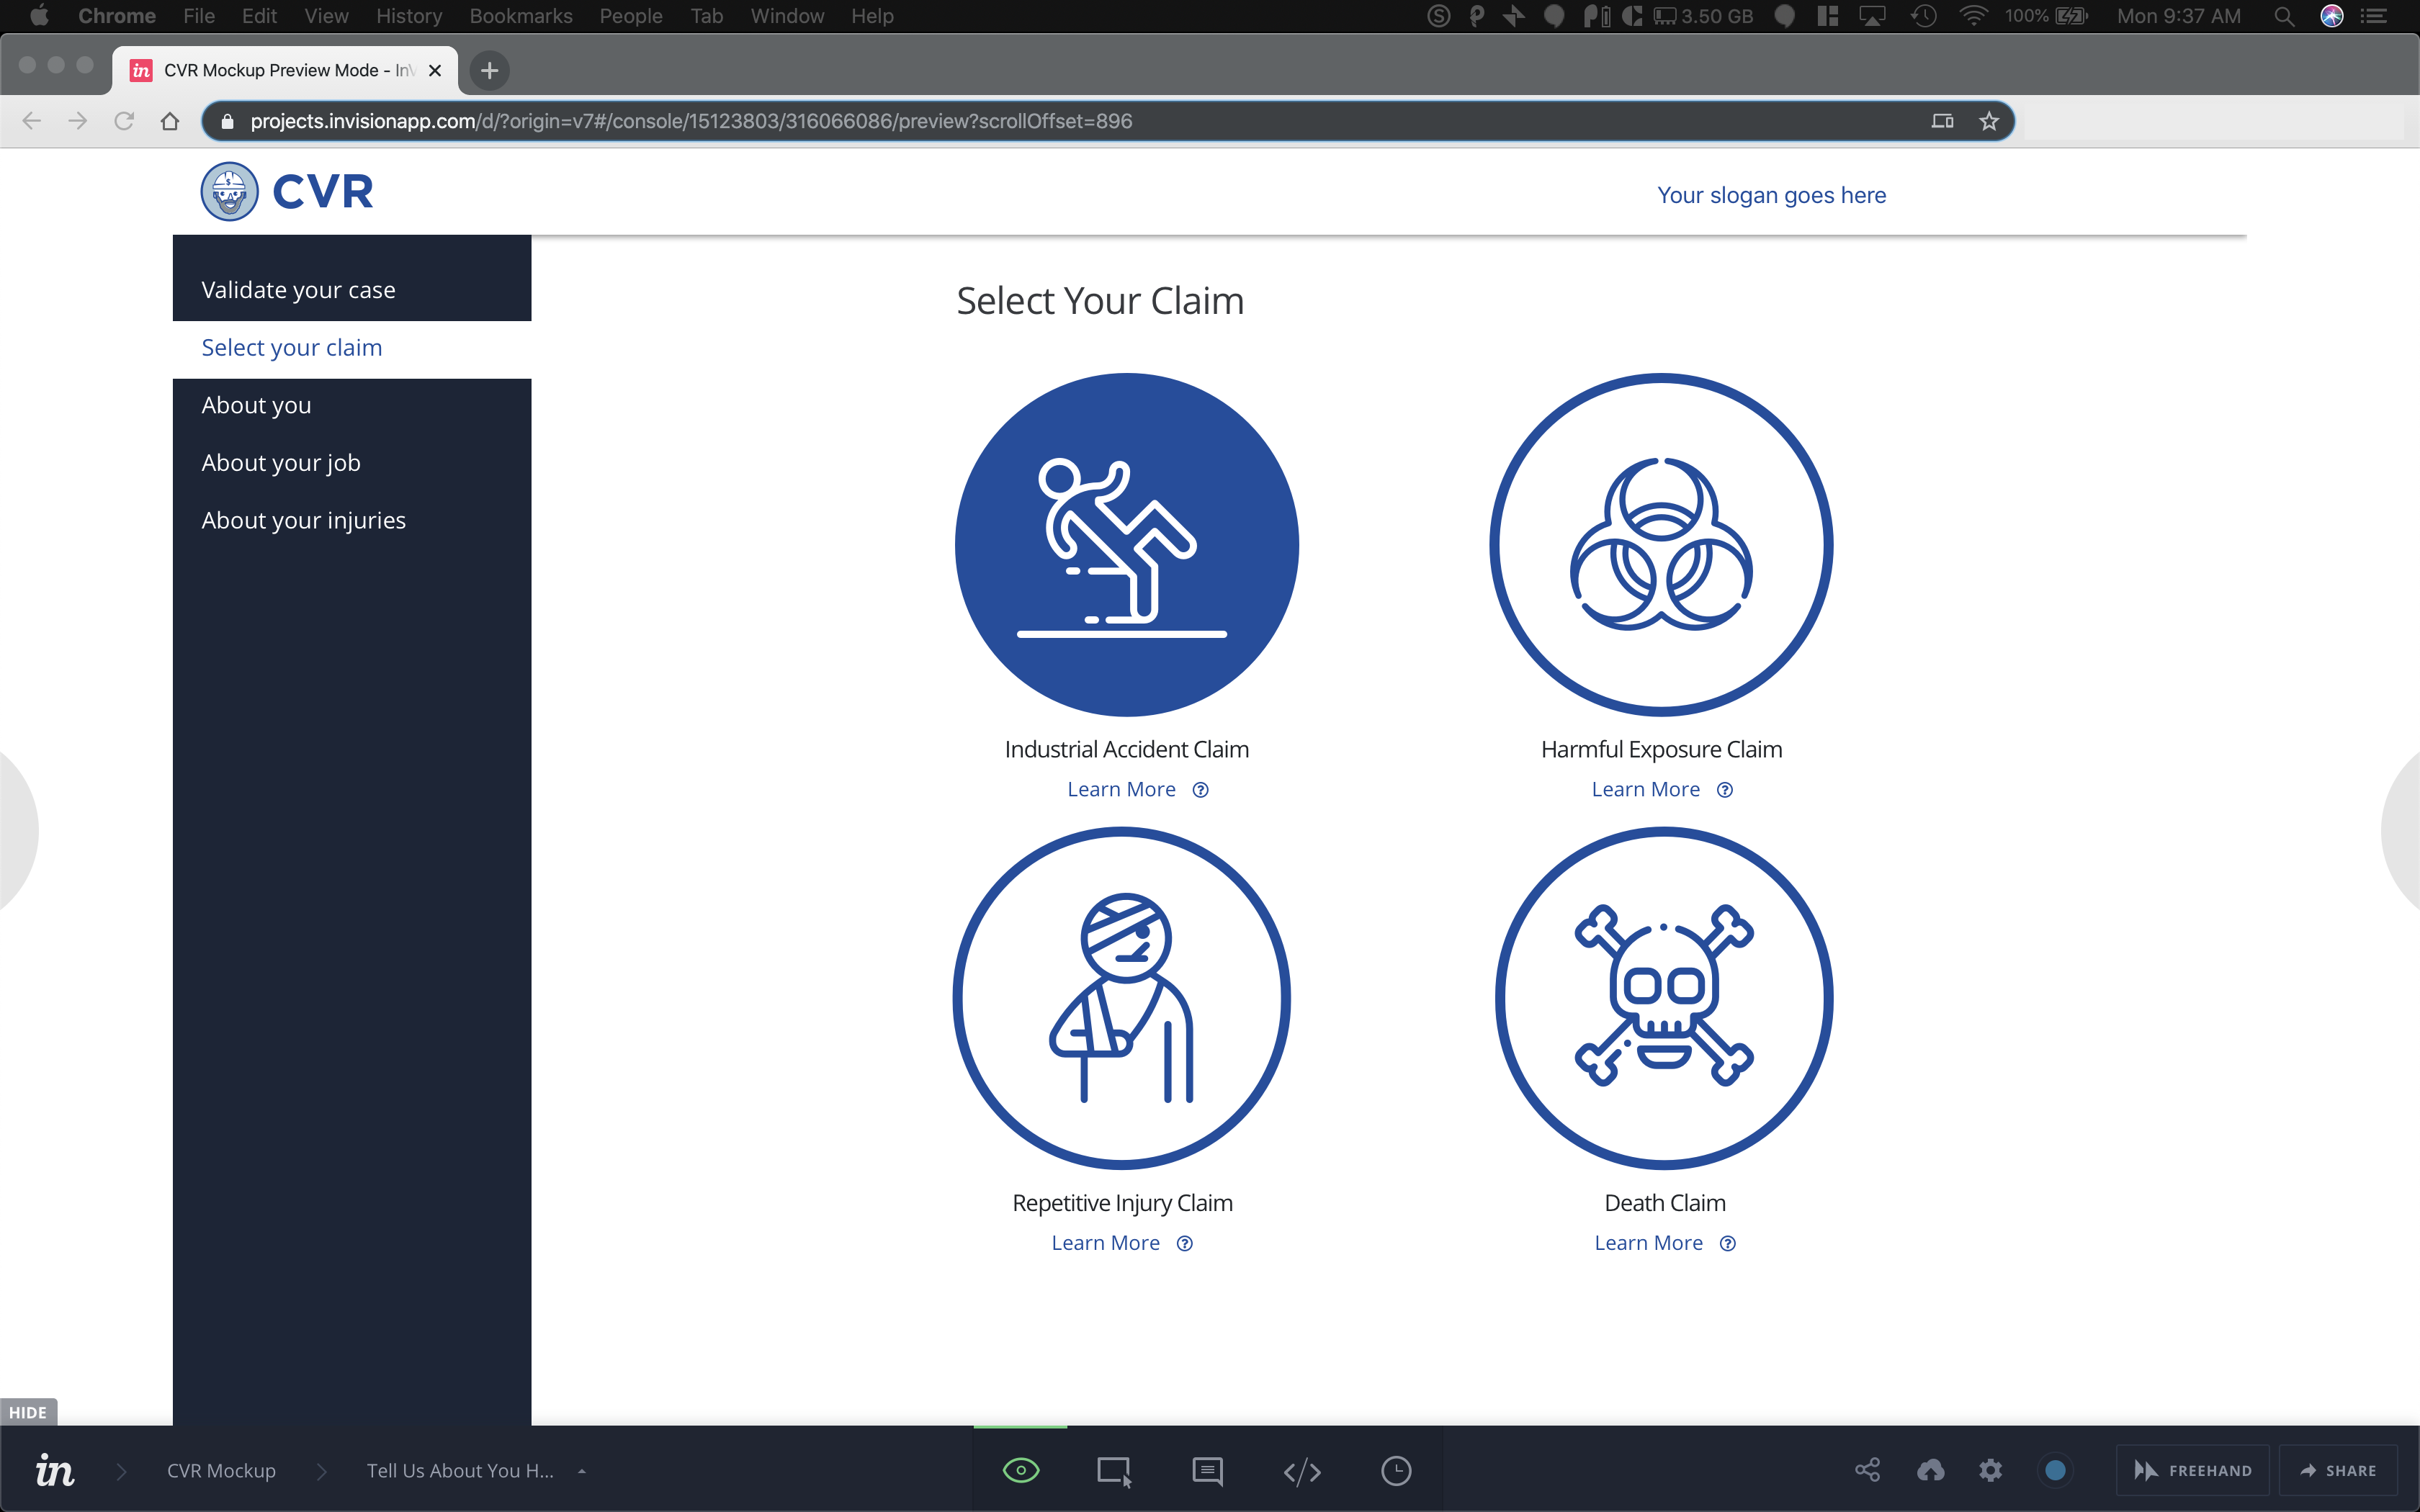Viewport: 2420px width, 1512px height.
Task: Open Learn More under Repetitive Injury Claim
Action: [x=1105, y=1243]
